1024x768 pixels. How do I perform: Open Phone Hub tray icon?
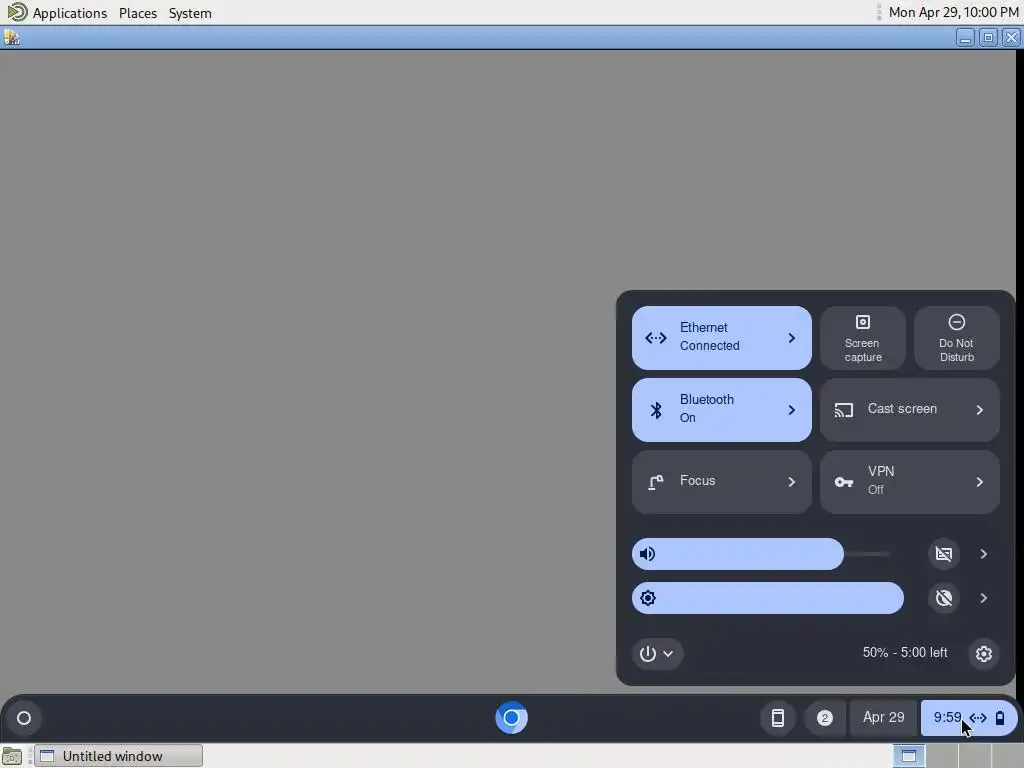[777, 718]
